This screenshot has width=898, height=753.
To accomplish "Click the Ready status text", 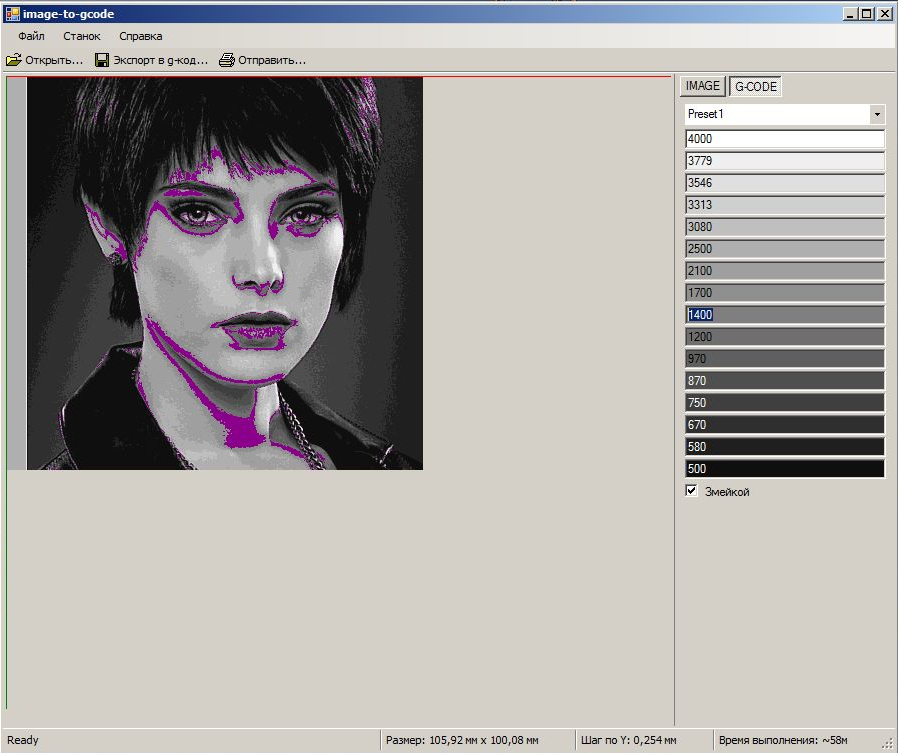I will coord(23,740).
